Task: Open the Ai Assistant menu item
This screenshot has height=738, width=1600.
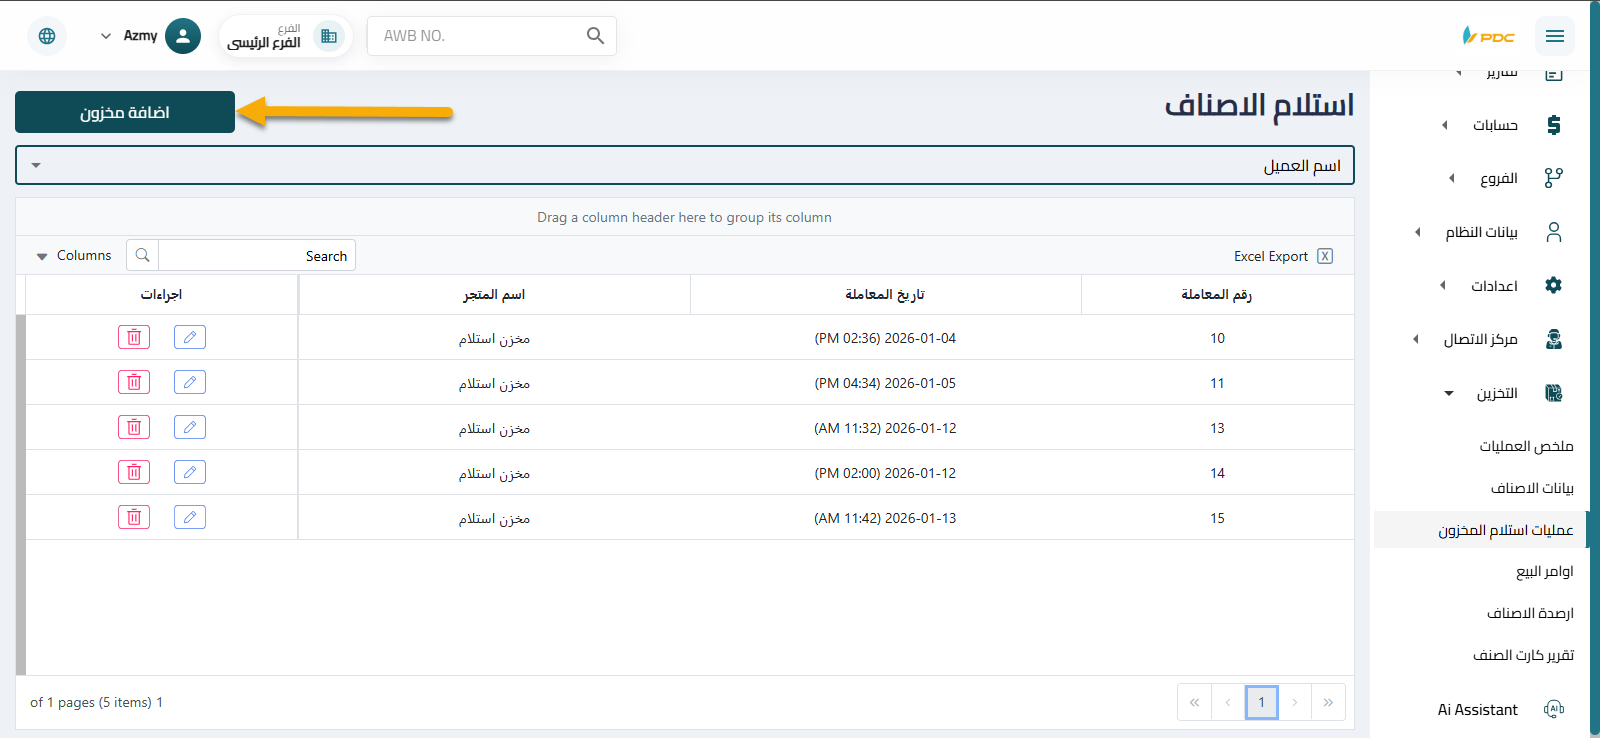Action: click(1478, 710)
